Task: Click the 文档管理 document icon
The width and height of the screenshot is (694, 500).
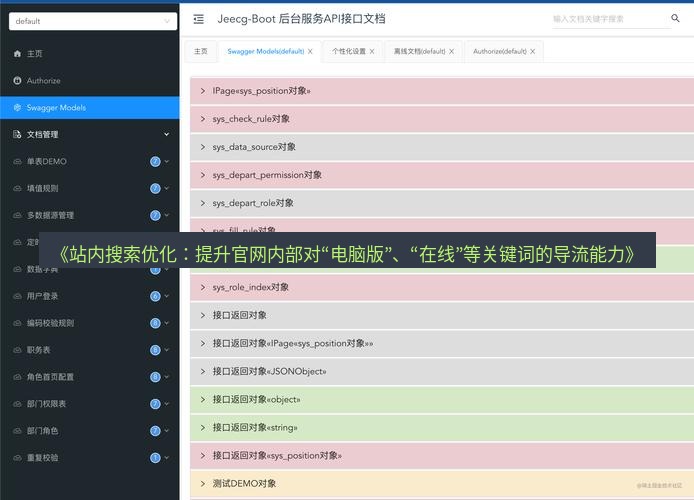Action: [17, 135]
